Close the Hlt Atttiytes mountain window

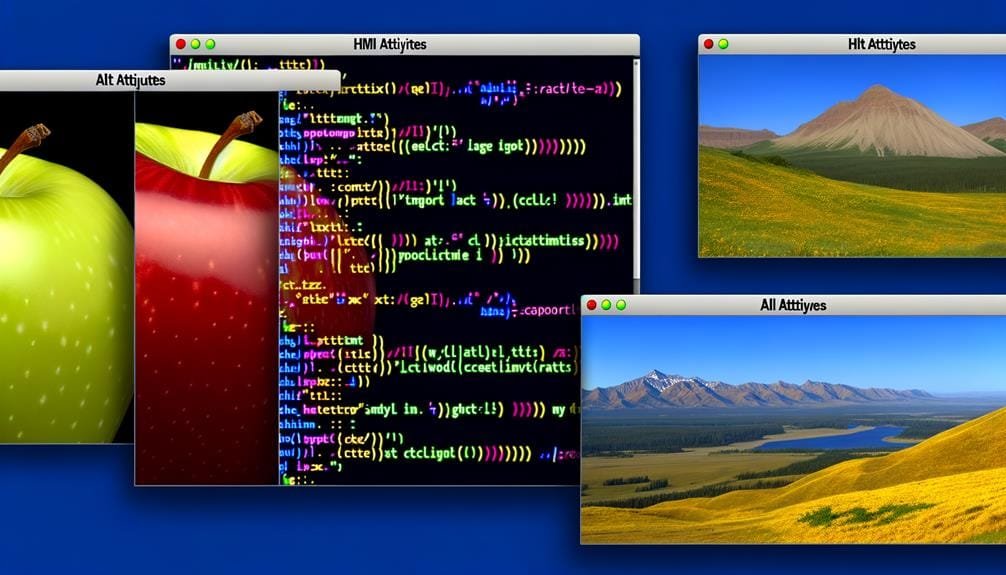tap(708, 44)
